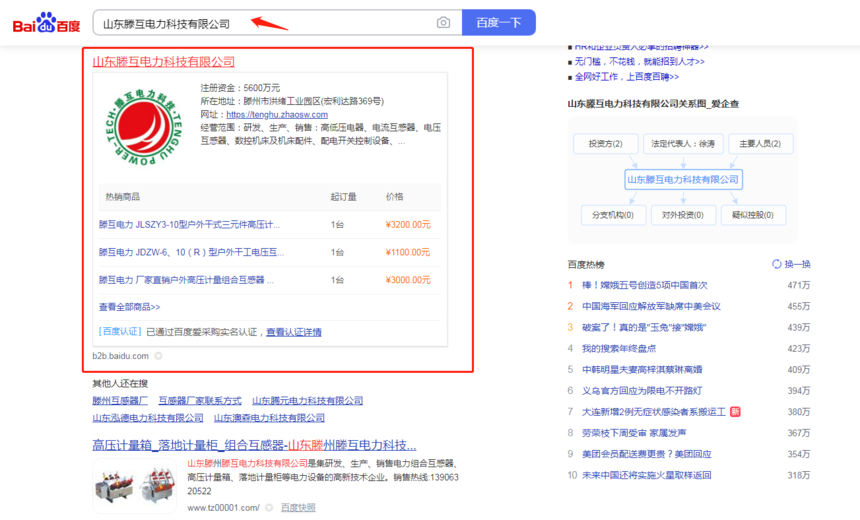Viewport: 860px width, 520px height.
Task: Open hot item 大连新增2例无症状感染者系搬运工
Action: click(x=654, y=412)
